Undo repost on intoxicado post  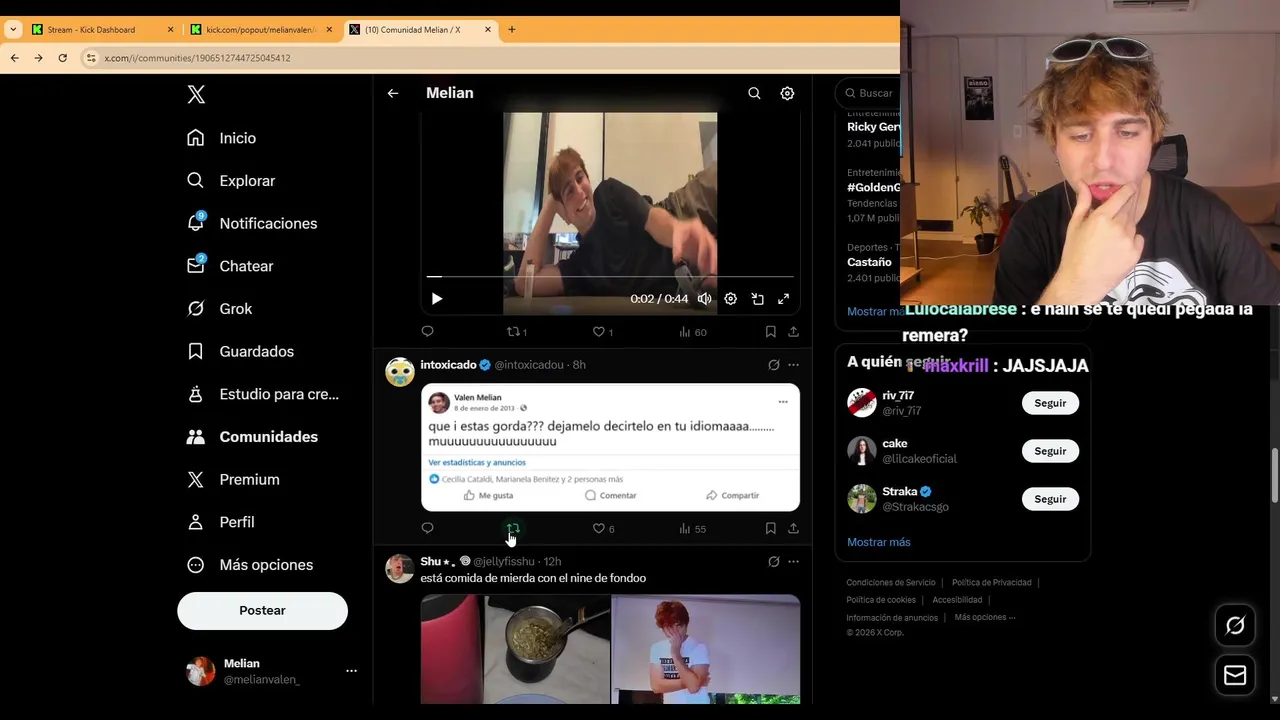click(x=513, y=528)
